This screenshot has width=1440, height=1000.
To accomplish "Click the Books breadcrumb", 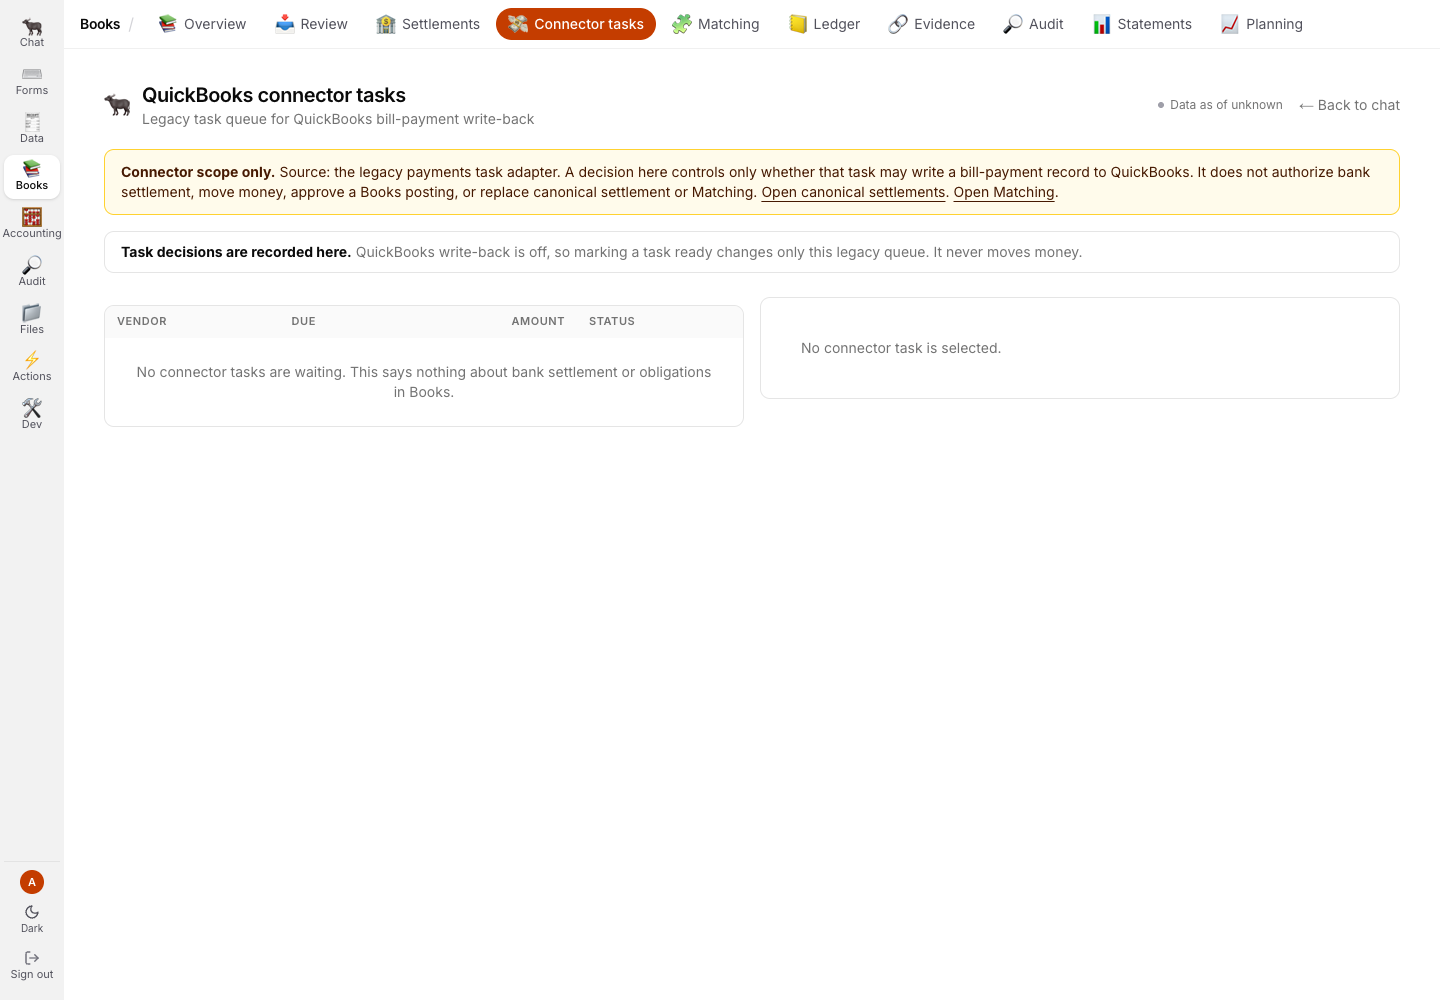I will pos(100,24).
